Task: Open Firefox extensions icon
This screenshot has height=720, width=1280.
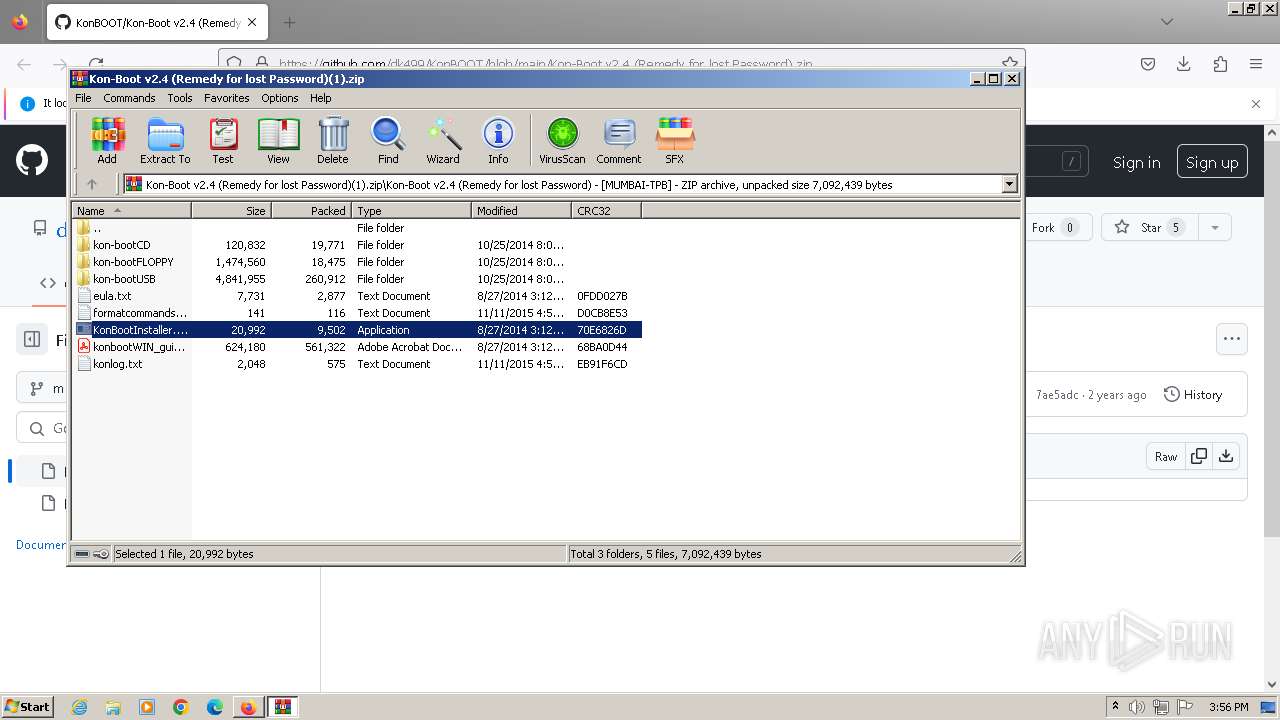Action: point(1220,64)
